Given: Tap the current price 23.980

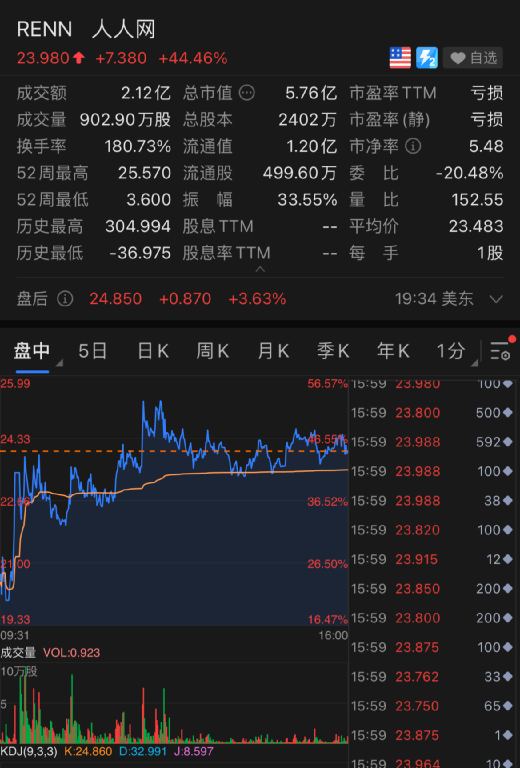Looking at the screenshot, I should click(x=43, y=58).
